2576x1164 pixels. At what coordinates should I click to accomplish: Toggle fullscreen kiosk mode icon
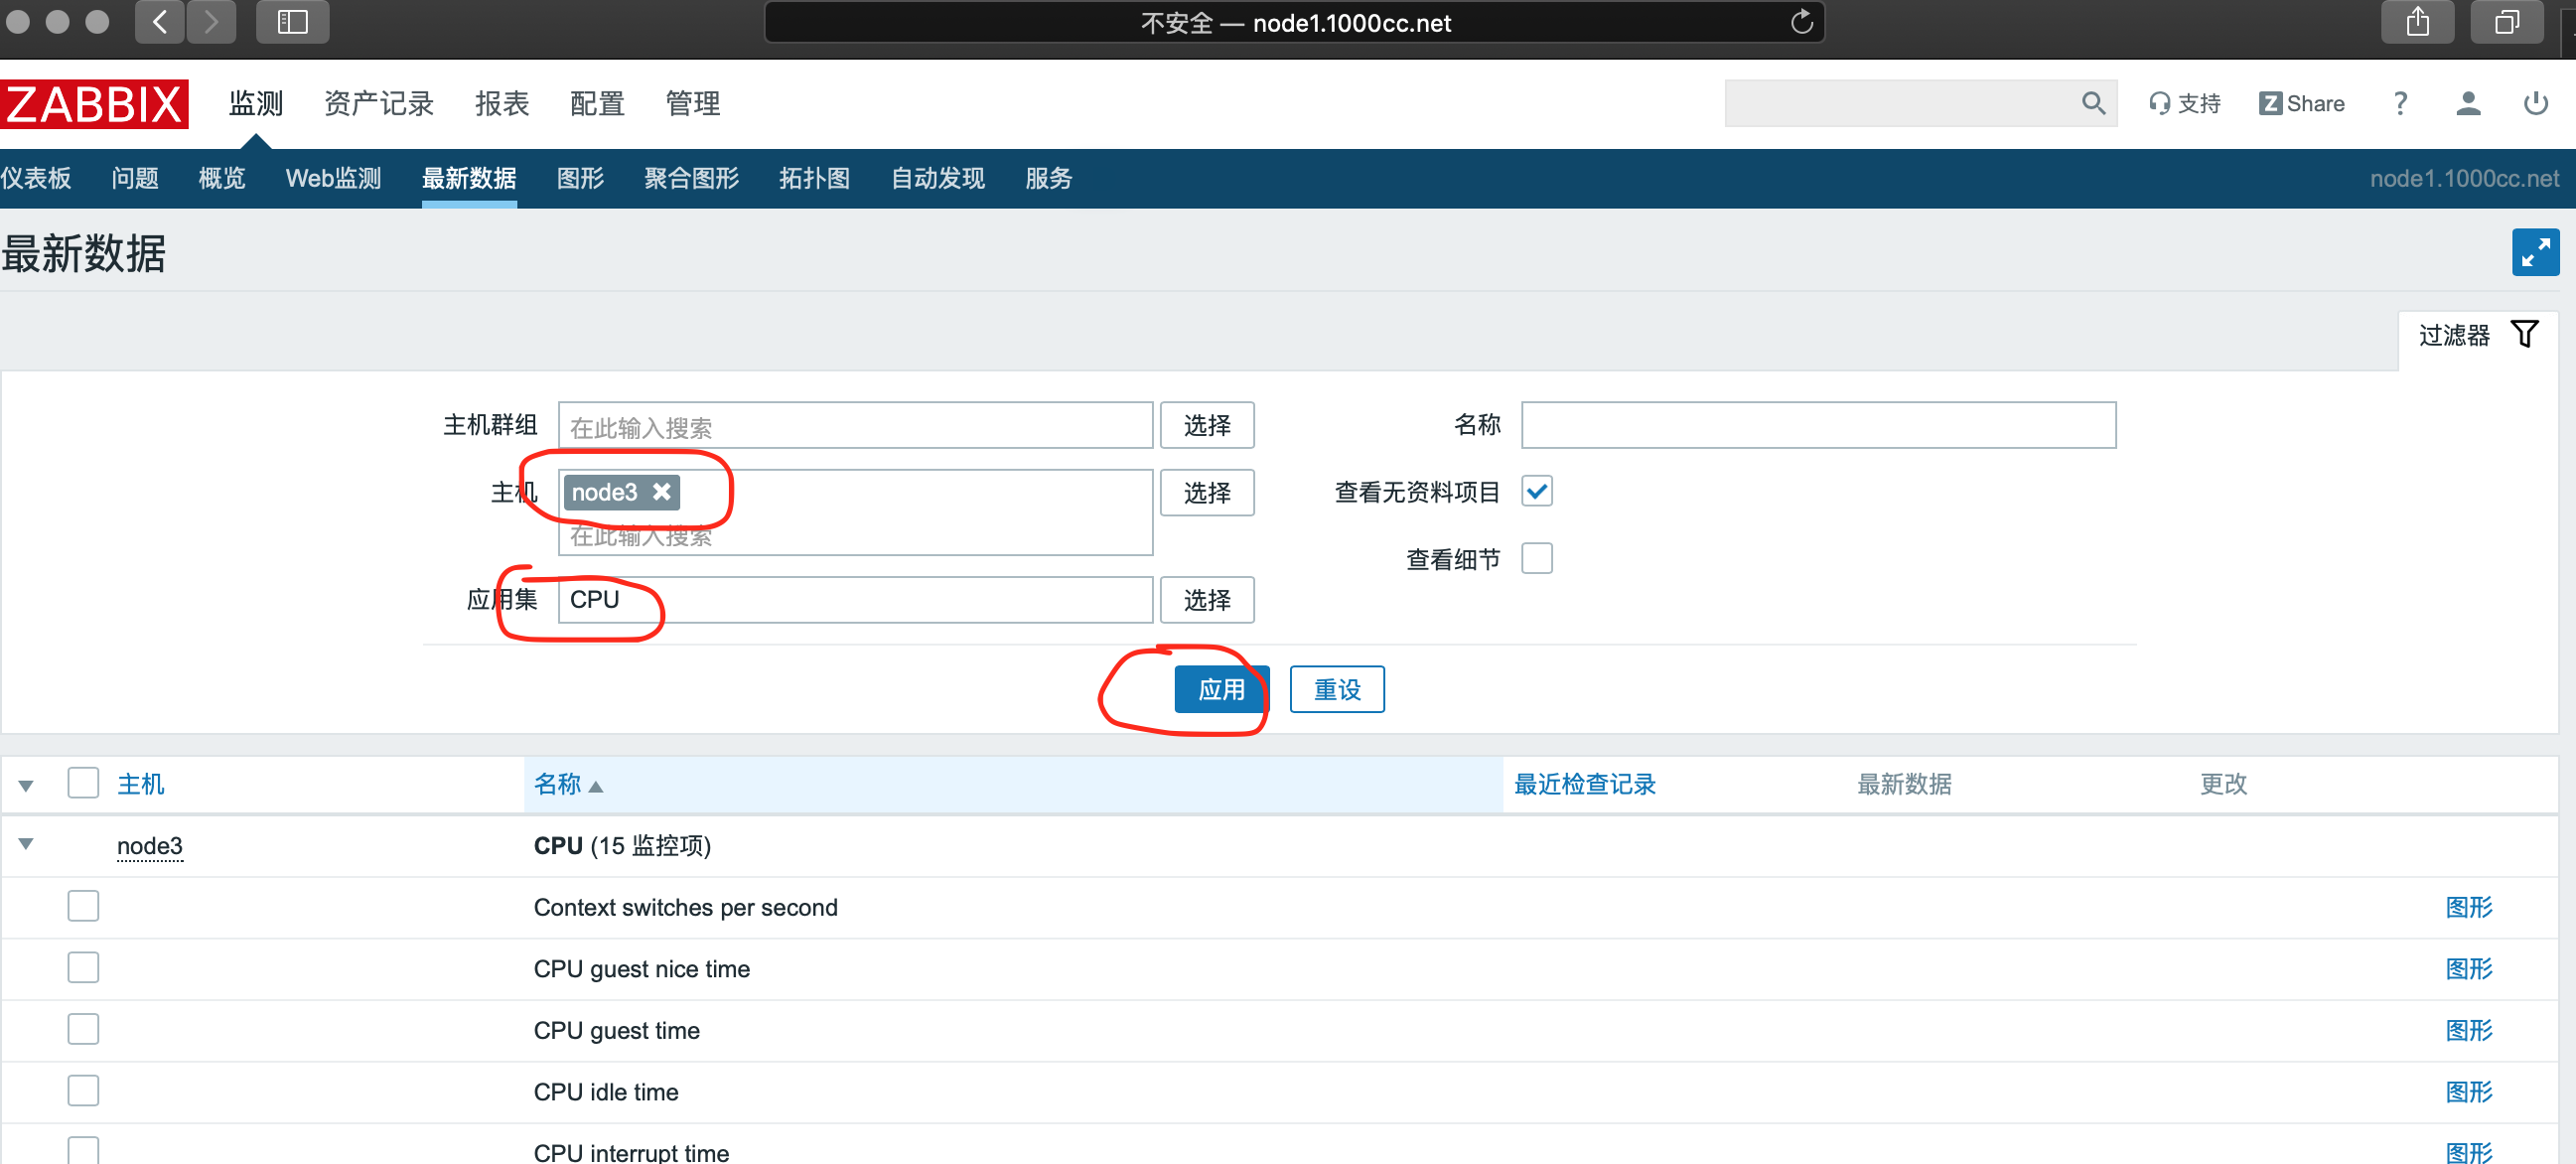(2534, 252)
